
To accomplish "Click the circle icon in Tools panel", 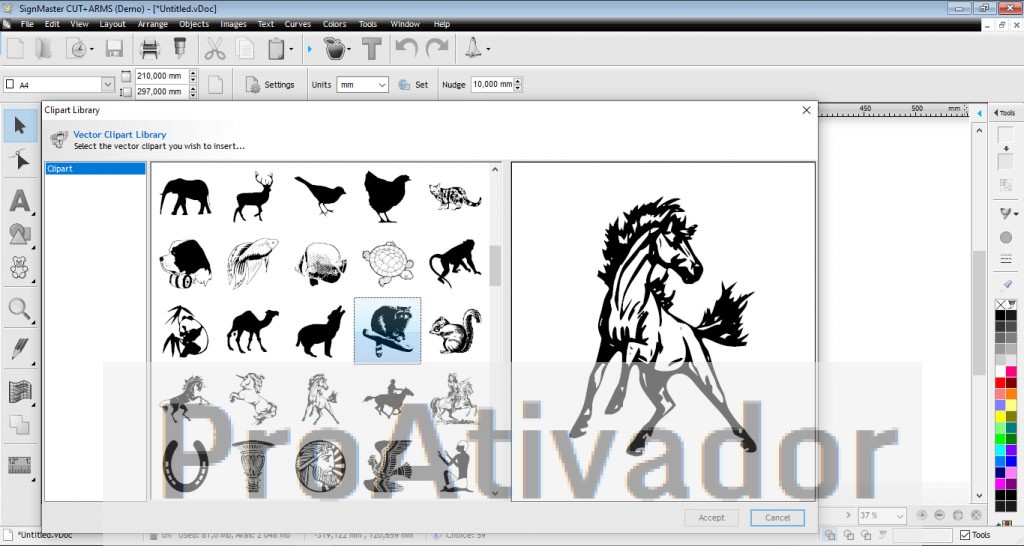I will 1006,238.
